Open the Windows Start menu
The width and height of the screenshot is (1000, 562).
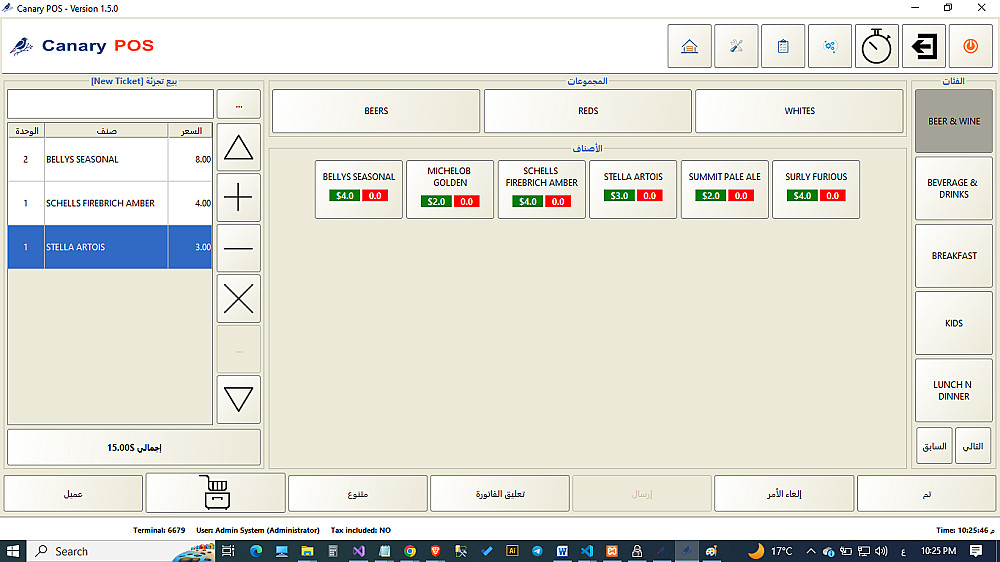(x=13, y=551)
